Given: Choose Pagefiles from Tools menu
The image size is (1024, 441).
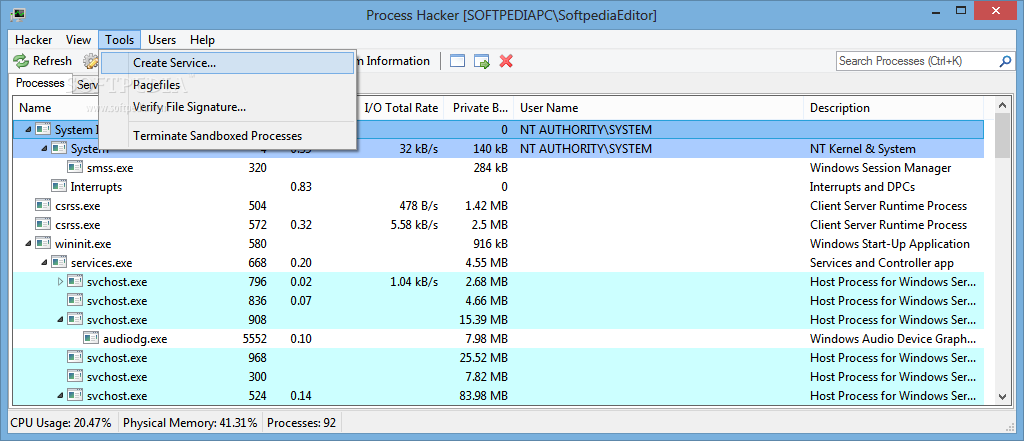Looking at the screenshot, I should click(228, 85).
